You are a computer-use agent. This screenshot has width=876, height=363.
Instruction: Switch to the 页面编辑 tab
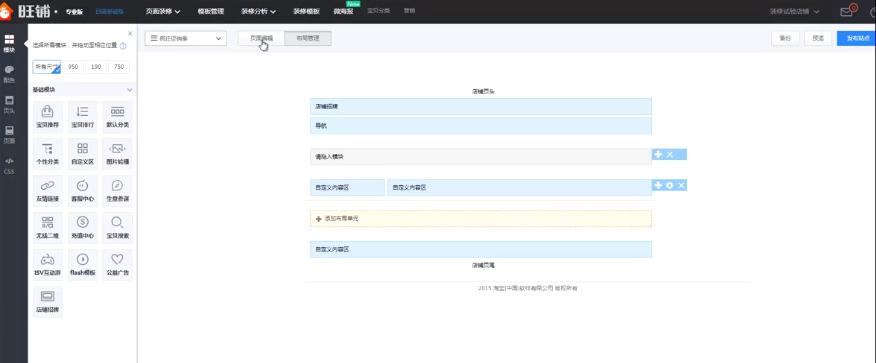pos(261,39)
